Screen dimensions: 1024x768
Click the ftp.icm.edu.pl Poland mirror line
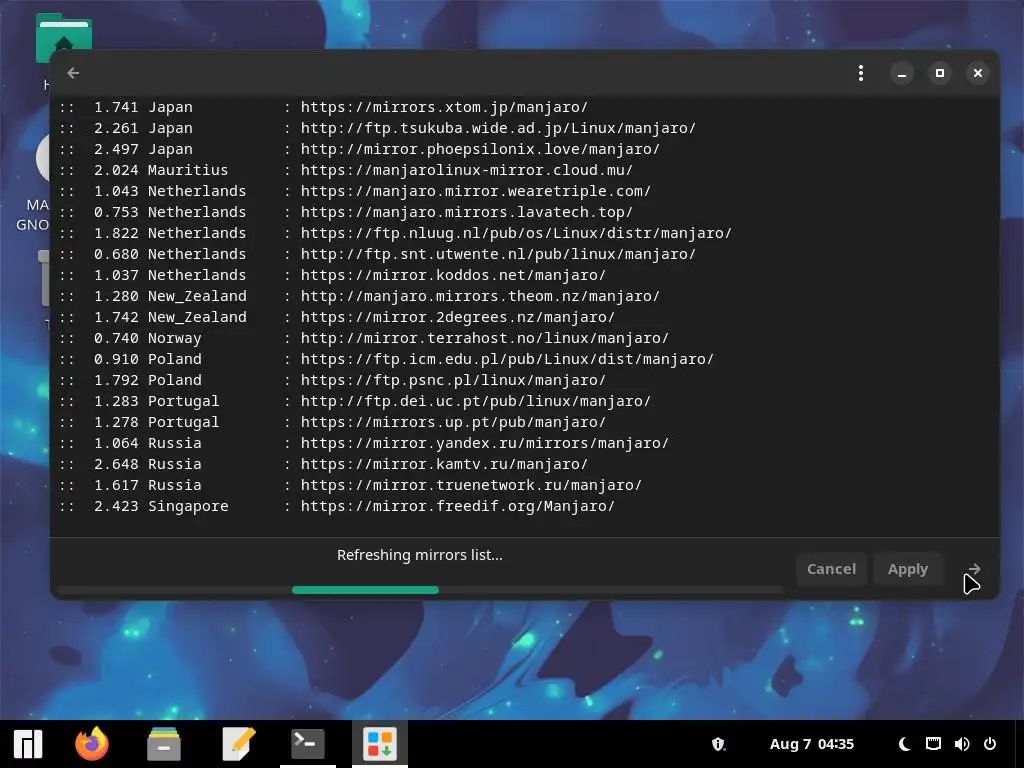click(x=387, y=359)
